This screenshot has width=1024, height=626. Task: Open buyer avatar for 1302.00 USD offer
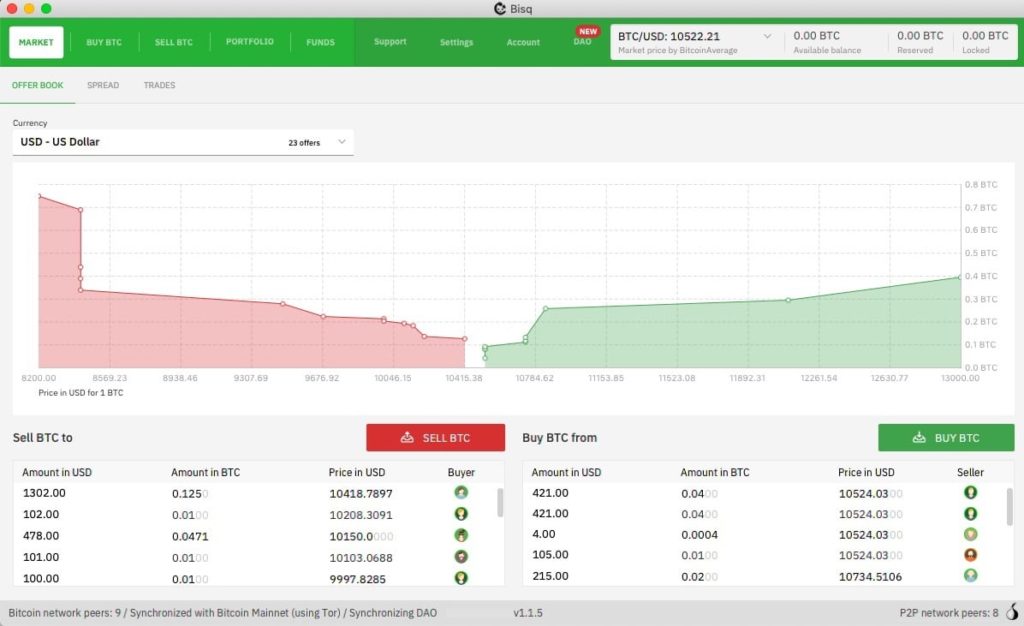[x=461, y=492]
